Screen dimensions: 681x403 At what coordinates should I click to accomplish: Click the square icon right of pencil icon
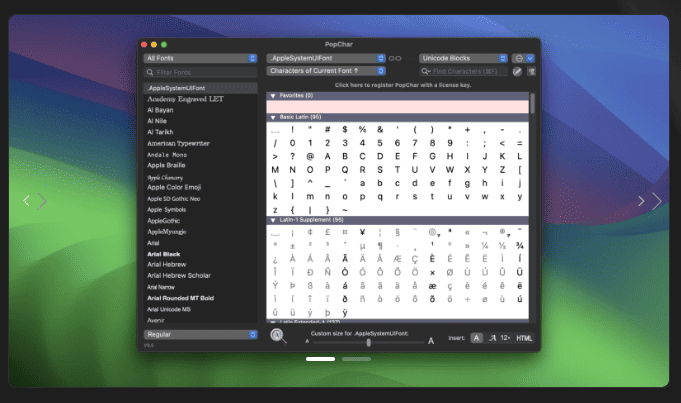(x=531, y=71)
